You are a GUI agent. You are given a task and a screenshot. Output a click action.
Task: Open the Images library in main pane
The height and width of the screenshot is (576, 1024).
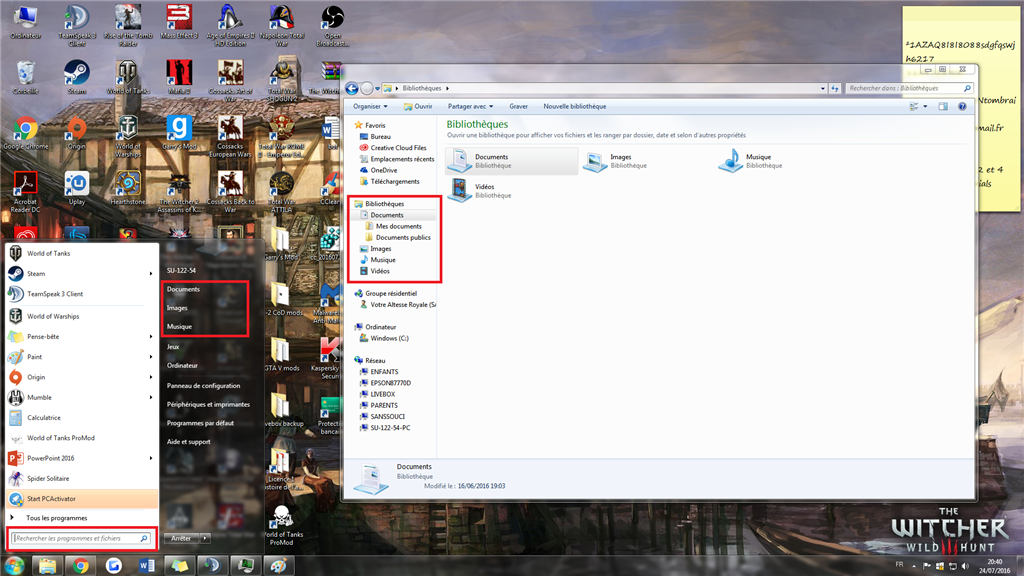(615, 161)
